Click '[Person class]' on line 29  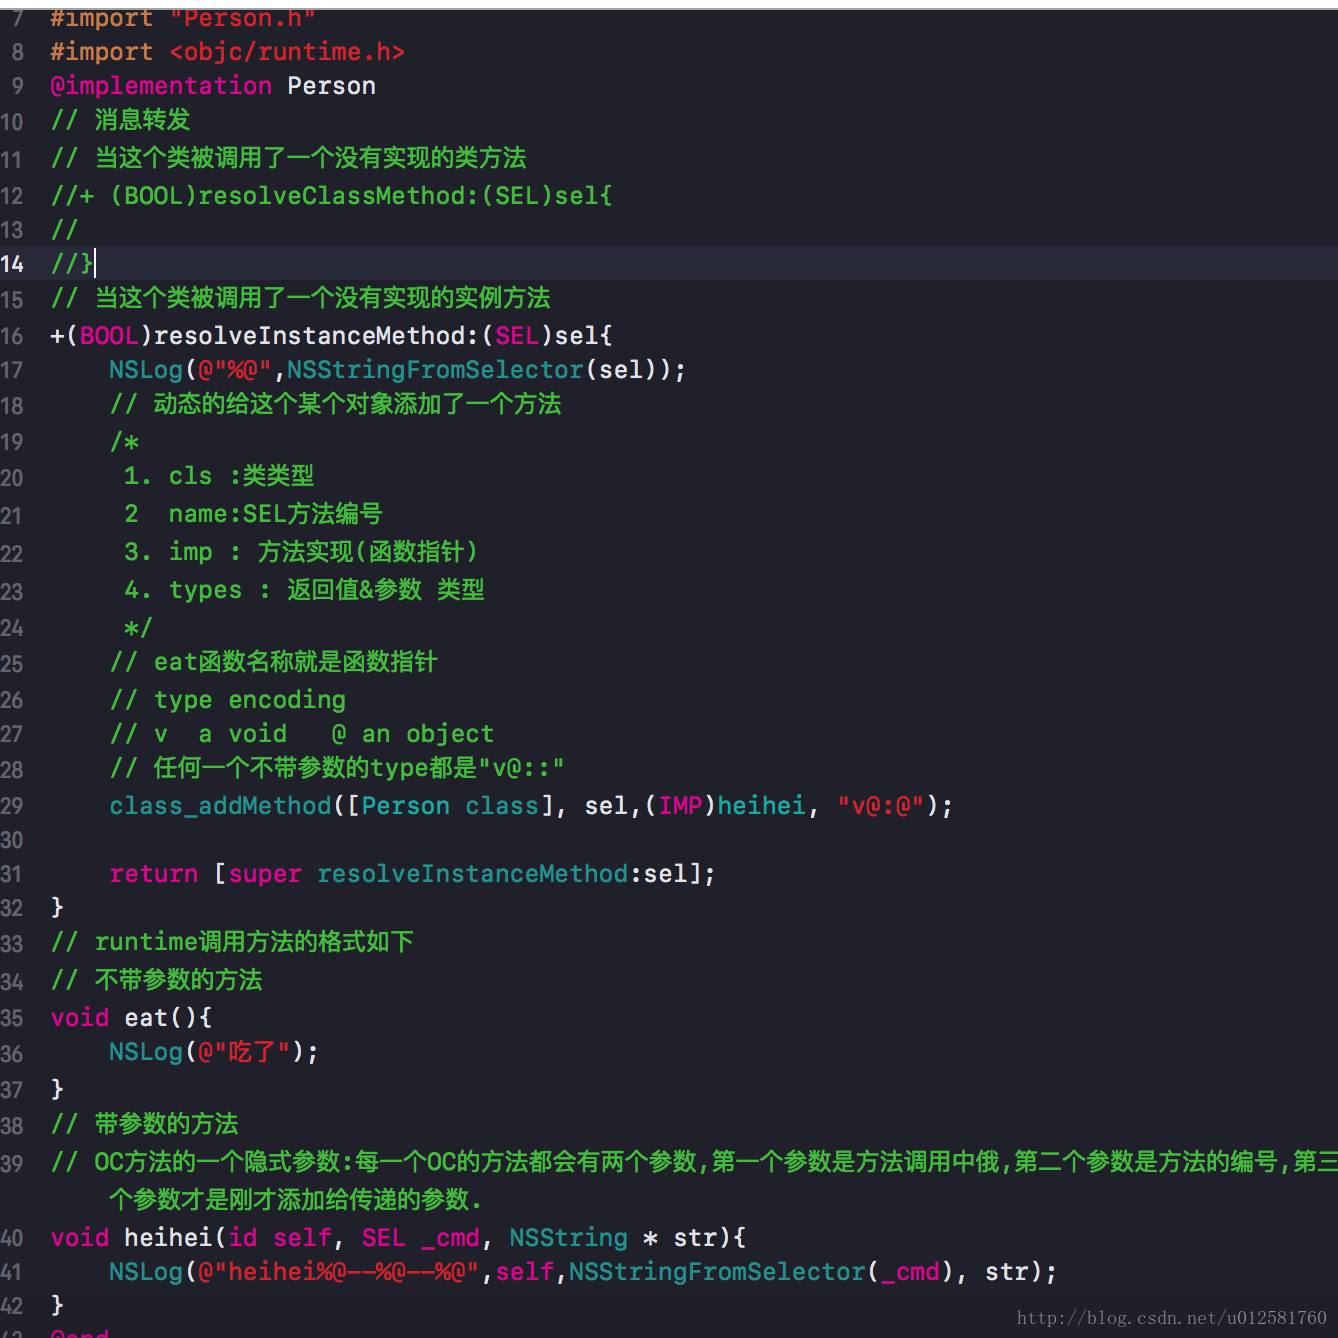[450, 806]
